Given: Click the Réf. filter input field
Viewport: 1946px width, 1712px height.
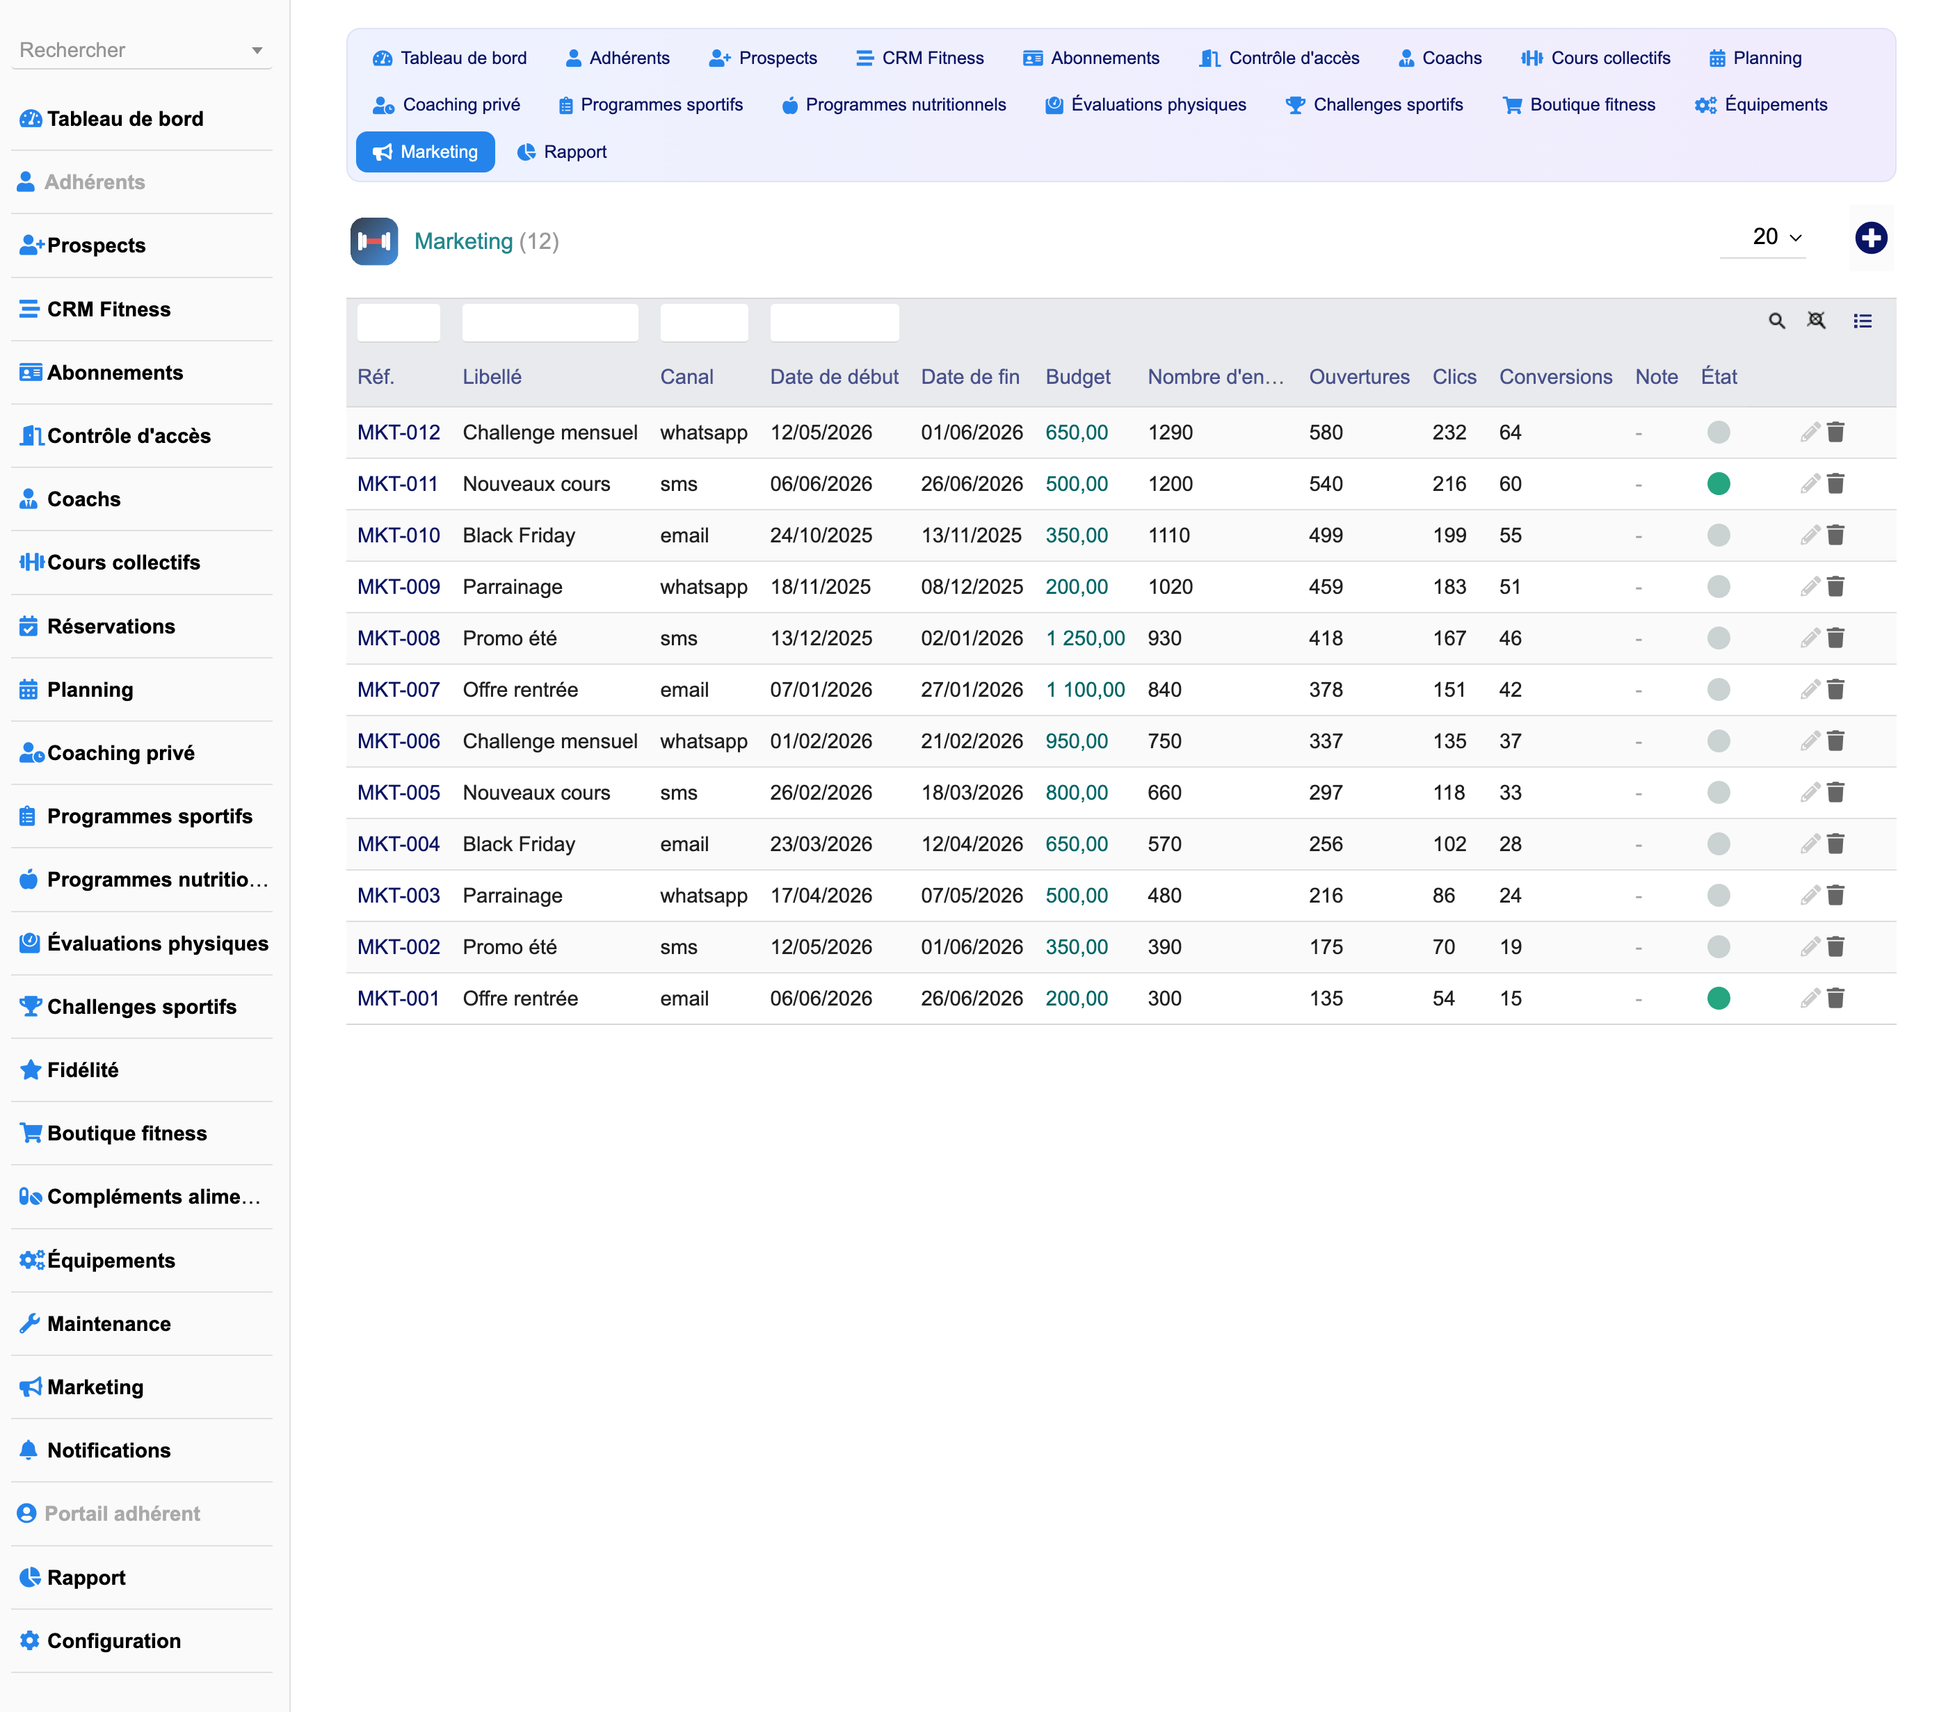Looking at the screenshot, I should (398, 322).
